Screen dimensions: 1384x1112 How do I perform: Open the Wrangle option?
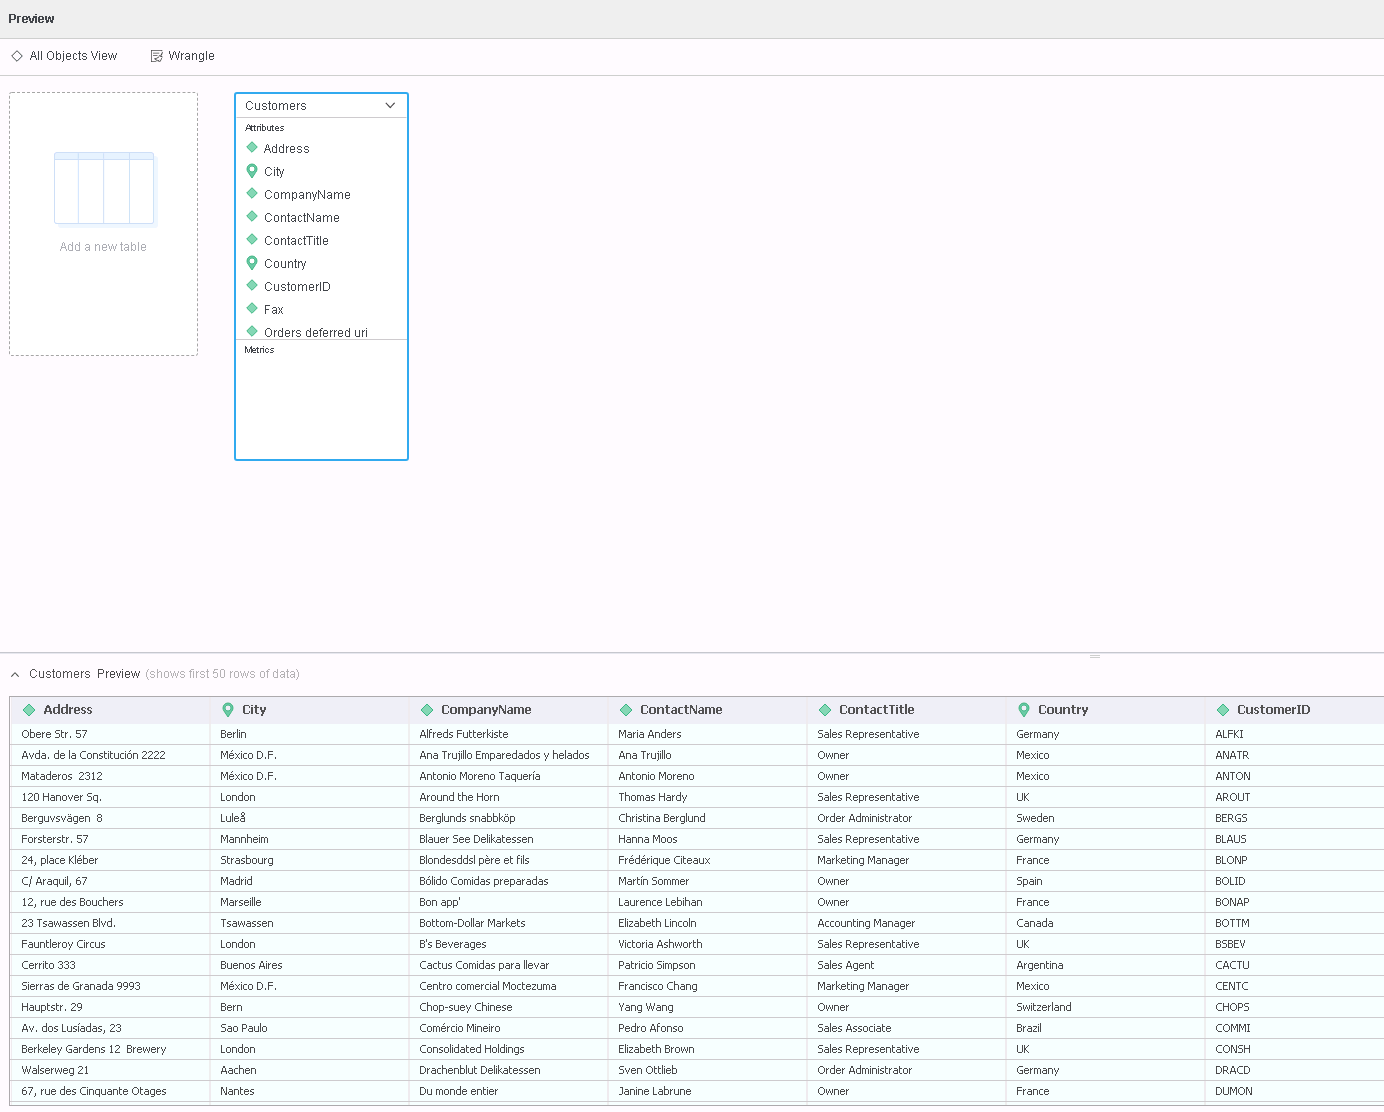pyautogui.click(x=191, y=56)
